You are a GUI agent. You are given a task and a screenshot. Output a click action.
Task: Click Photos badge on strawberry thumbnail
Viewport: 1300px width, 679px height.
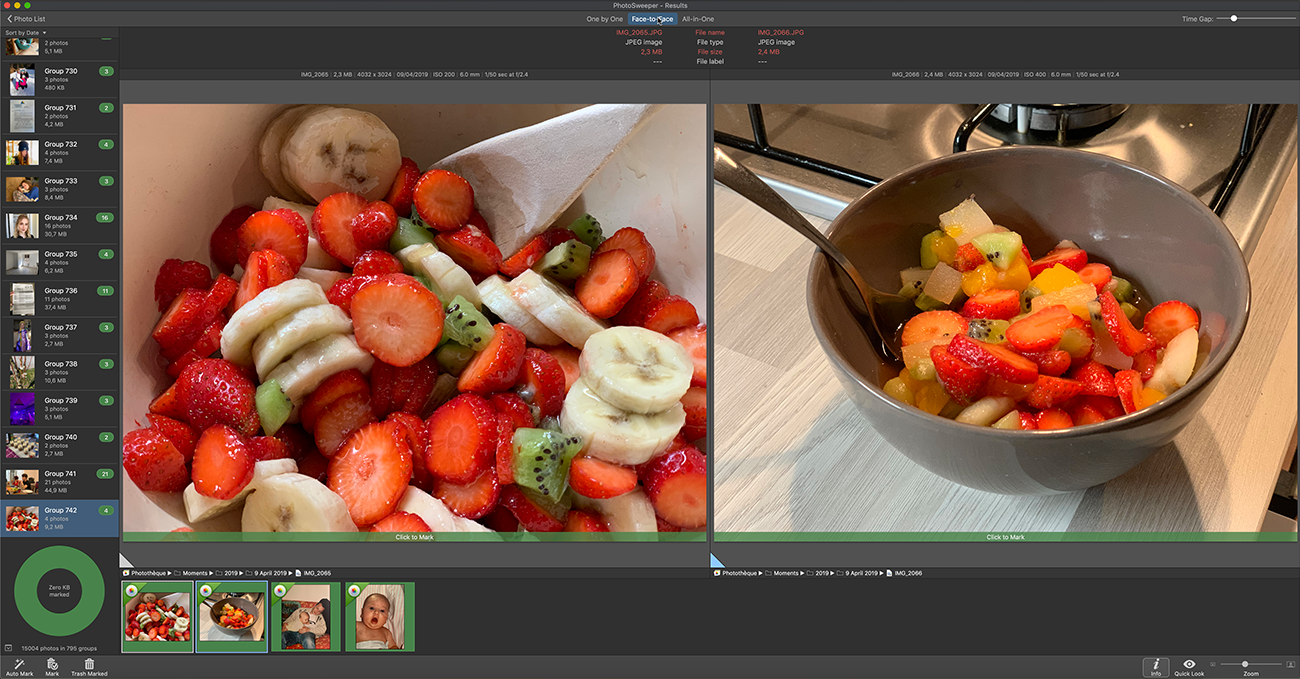point(131,590)
